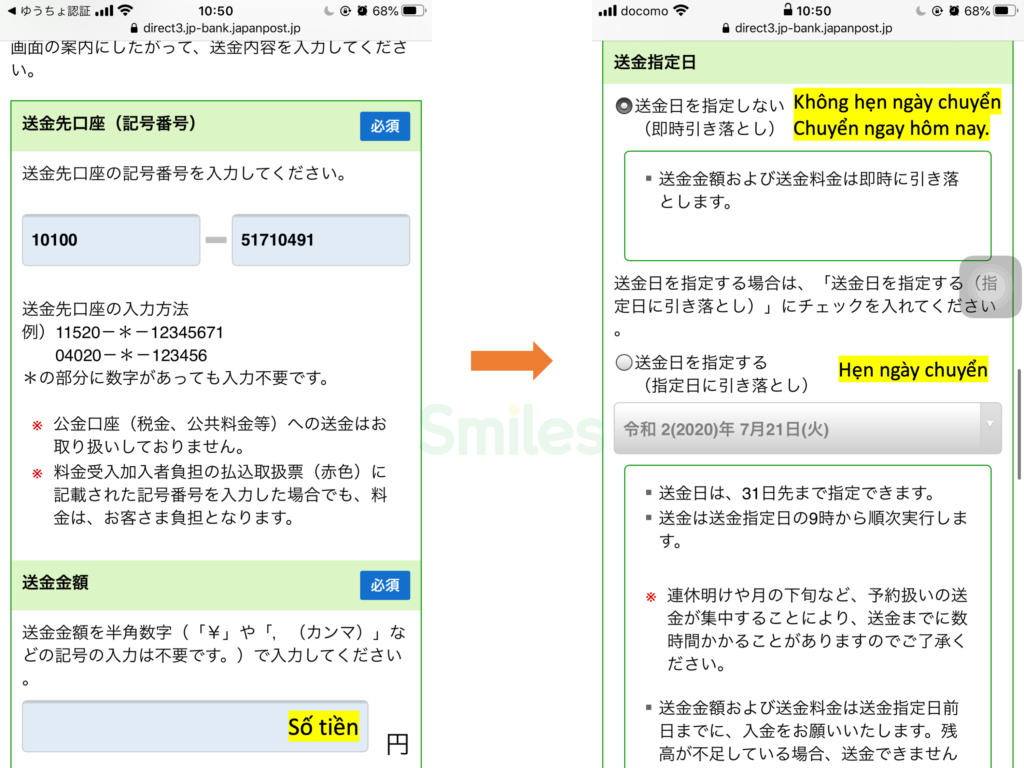Tap the gray AssistiveTouch floating button
The height and width of the screenshot is (768, 1024).
click(x=990, y=286)
